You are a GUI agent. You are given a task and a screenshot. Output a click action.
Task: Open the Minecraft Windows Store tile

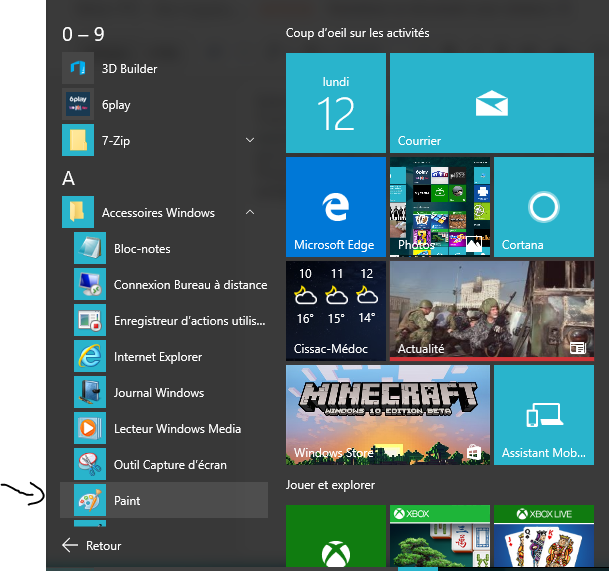point(388,415)
